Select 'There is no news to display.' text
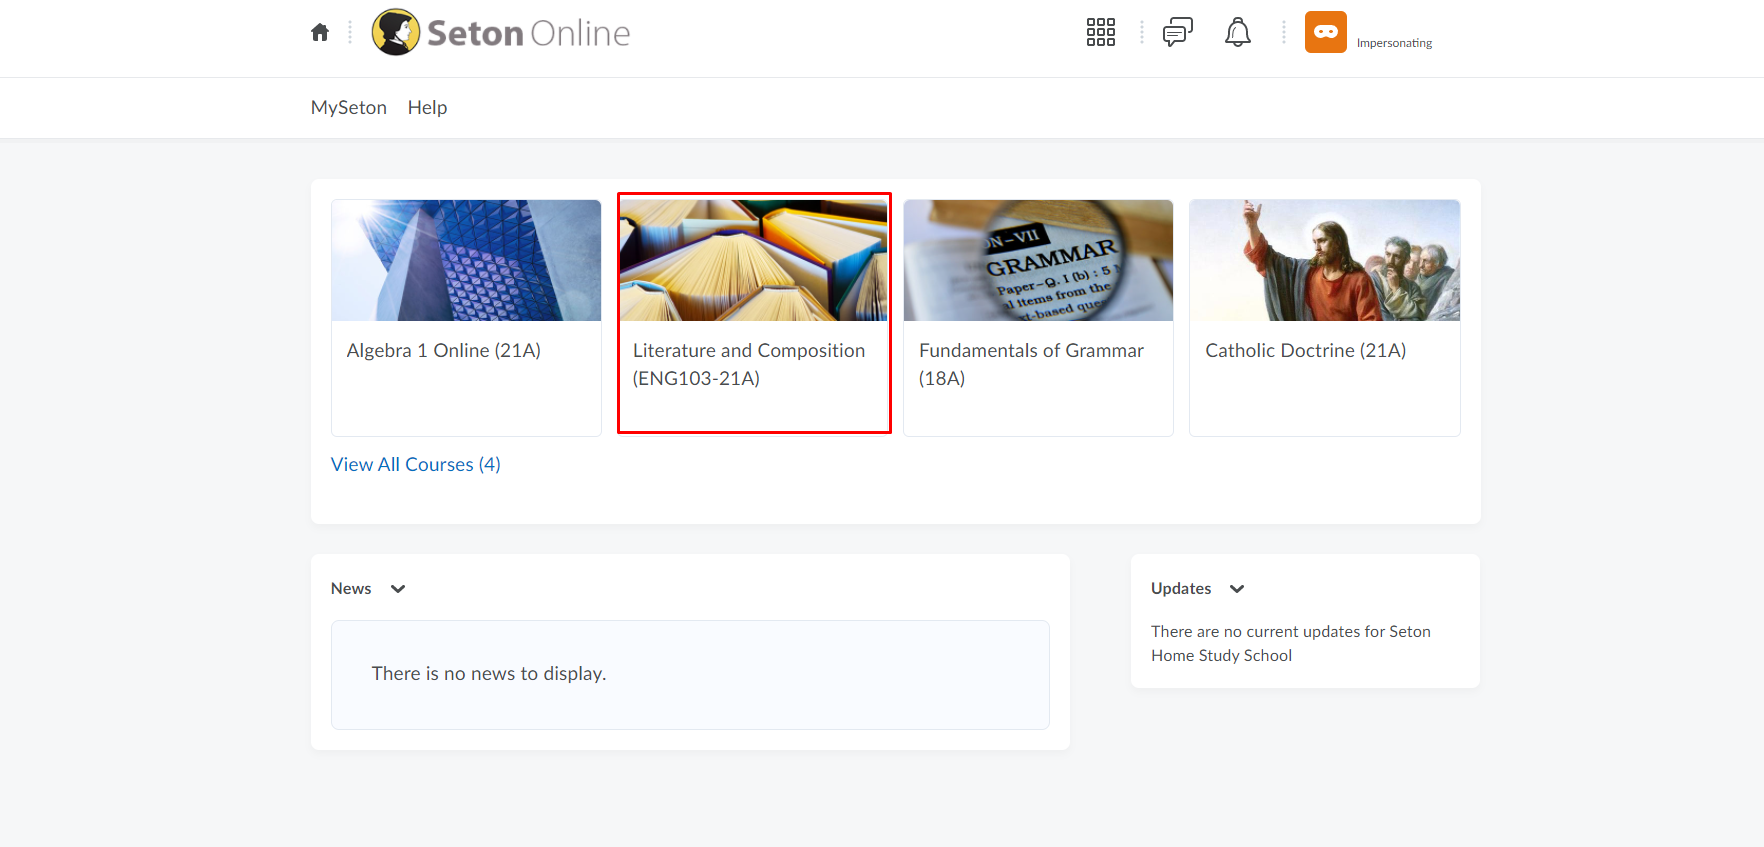This screenshot has width=1764, height=847. coord(489,673)
